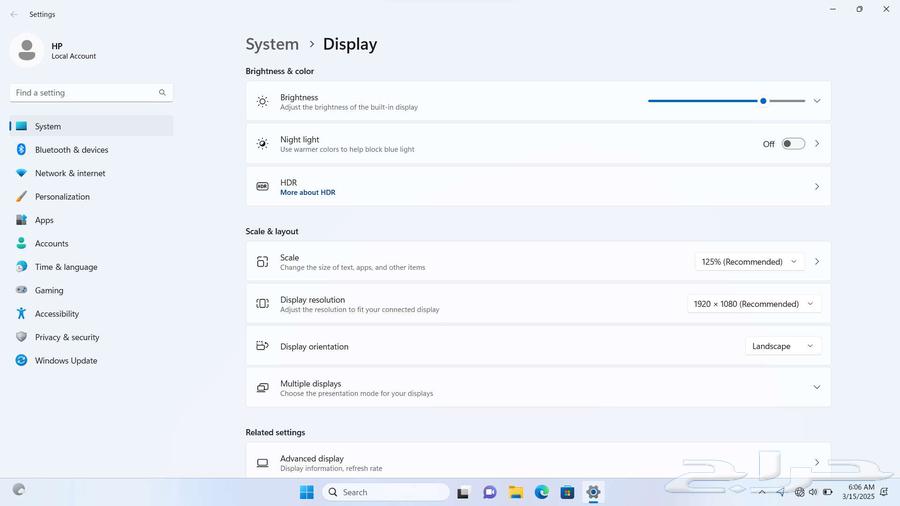Viewport: 900px width, 506px height.
Task: Select Personalization in the sidebar
Action: (x=62, y=197)
